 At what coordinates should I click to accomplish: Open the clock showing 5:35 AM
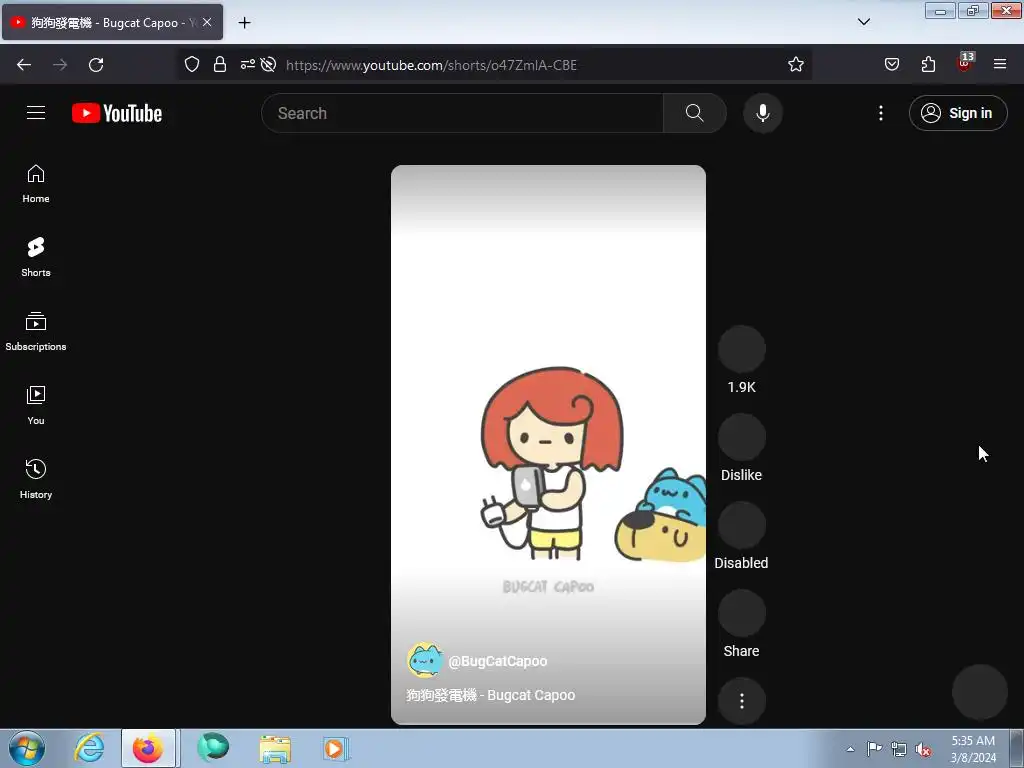[973, 749]
